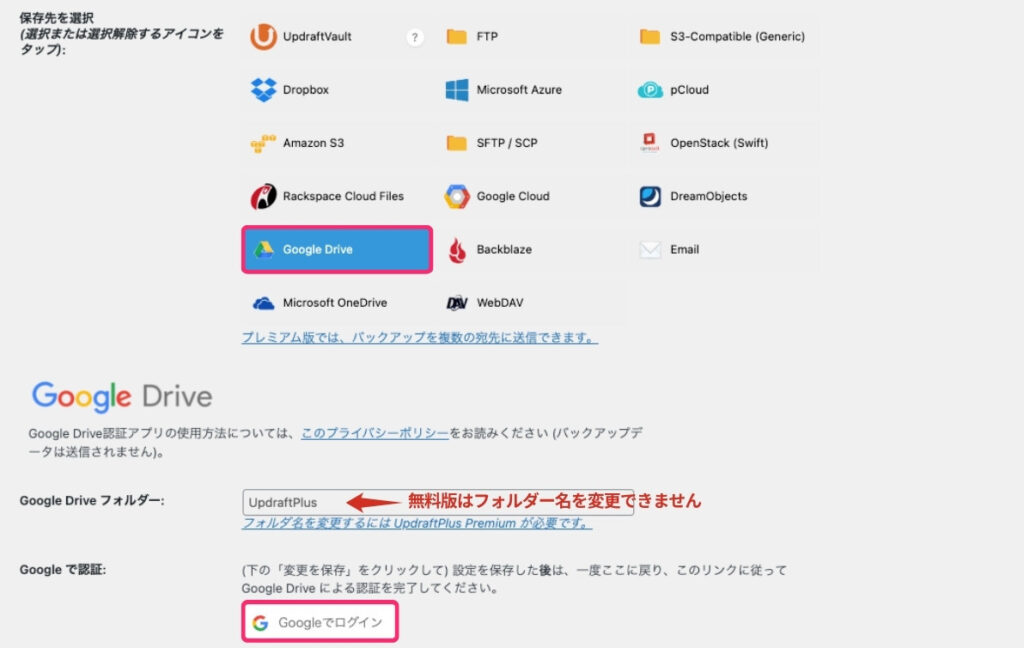
Task: Click the "pCloud" label text
Action: (x=690, y=89)
